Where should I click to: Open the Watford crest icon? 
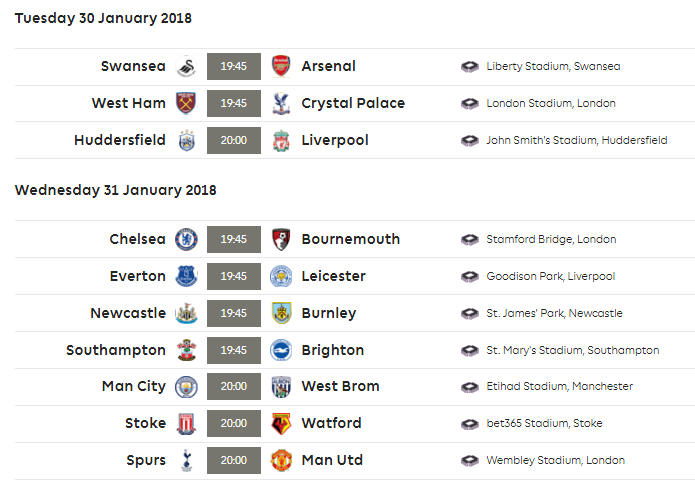pyautogui.click(x=281, y=423)
